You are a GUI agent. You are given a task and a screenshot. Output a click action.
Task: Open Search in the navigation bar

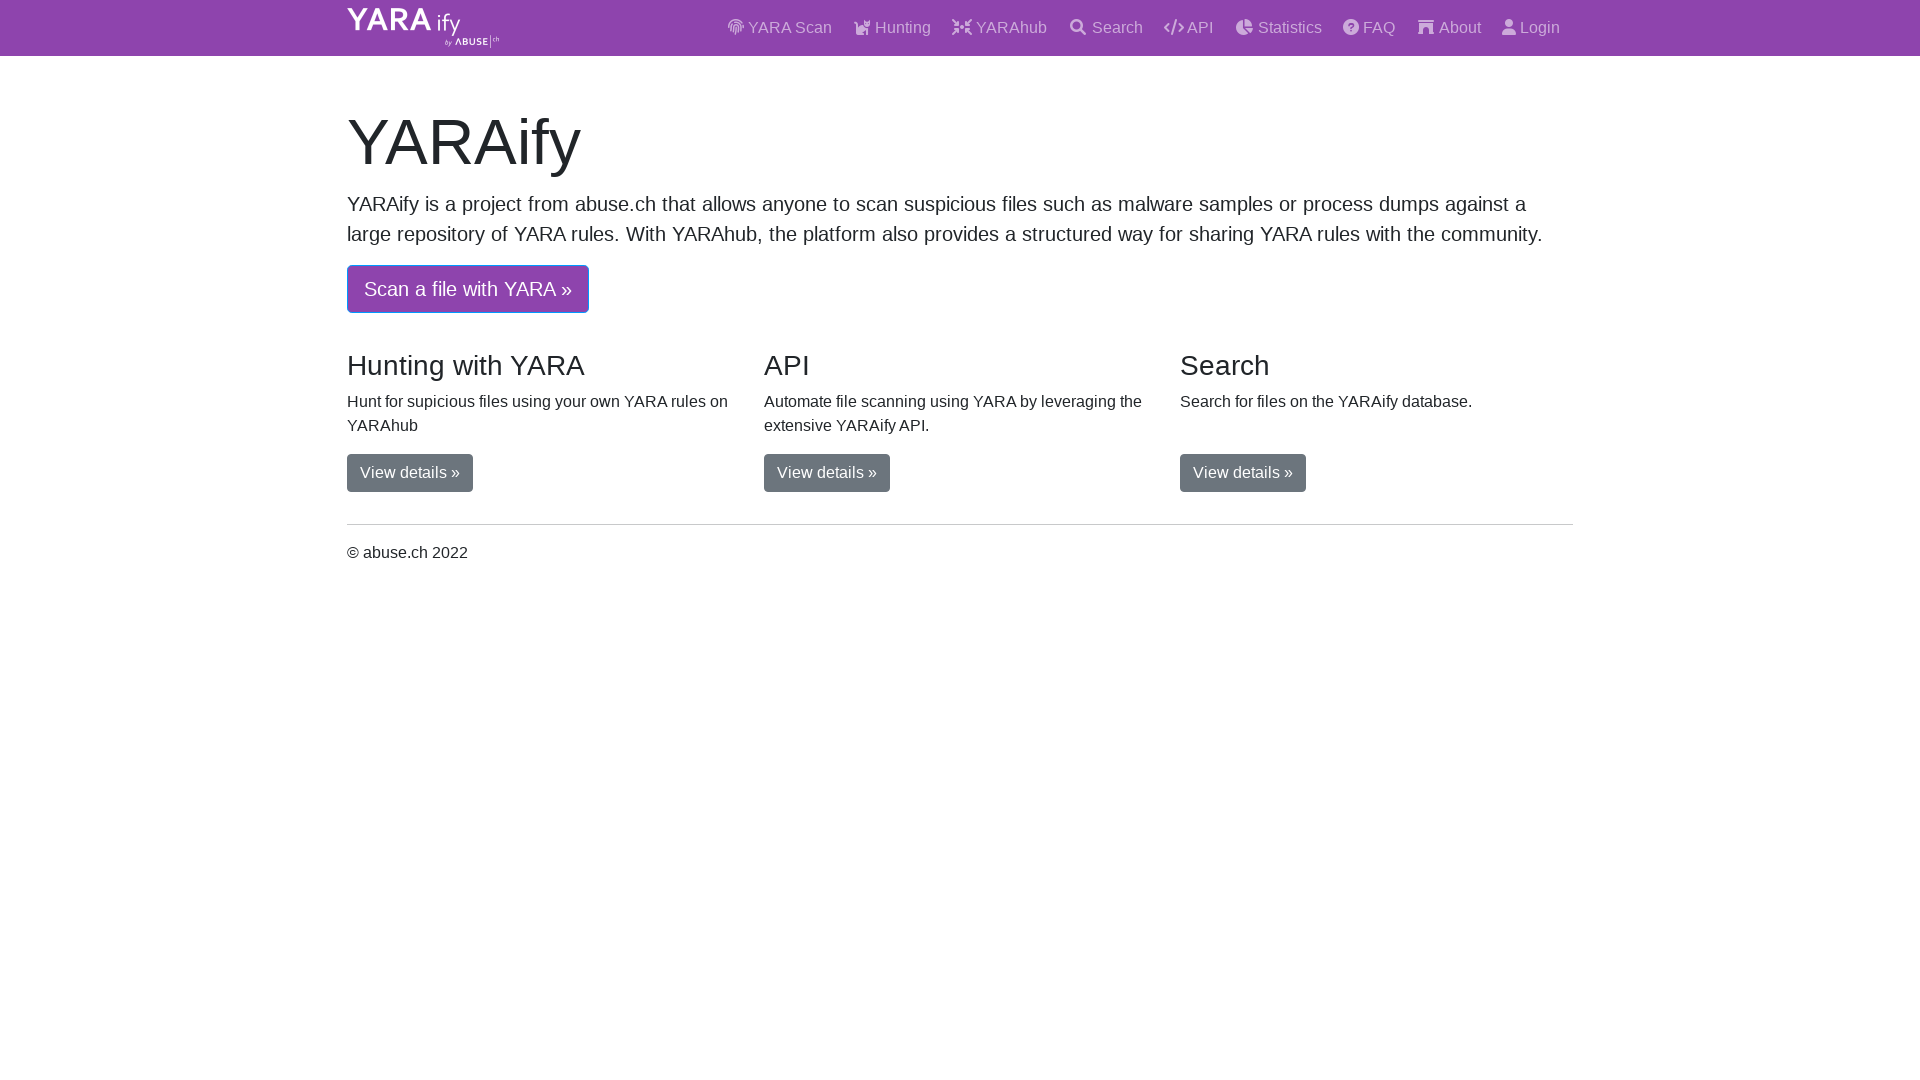point(1106,28)
